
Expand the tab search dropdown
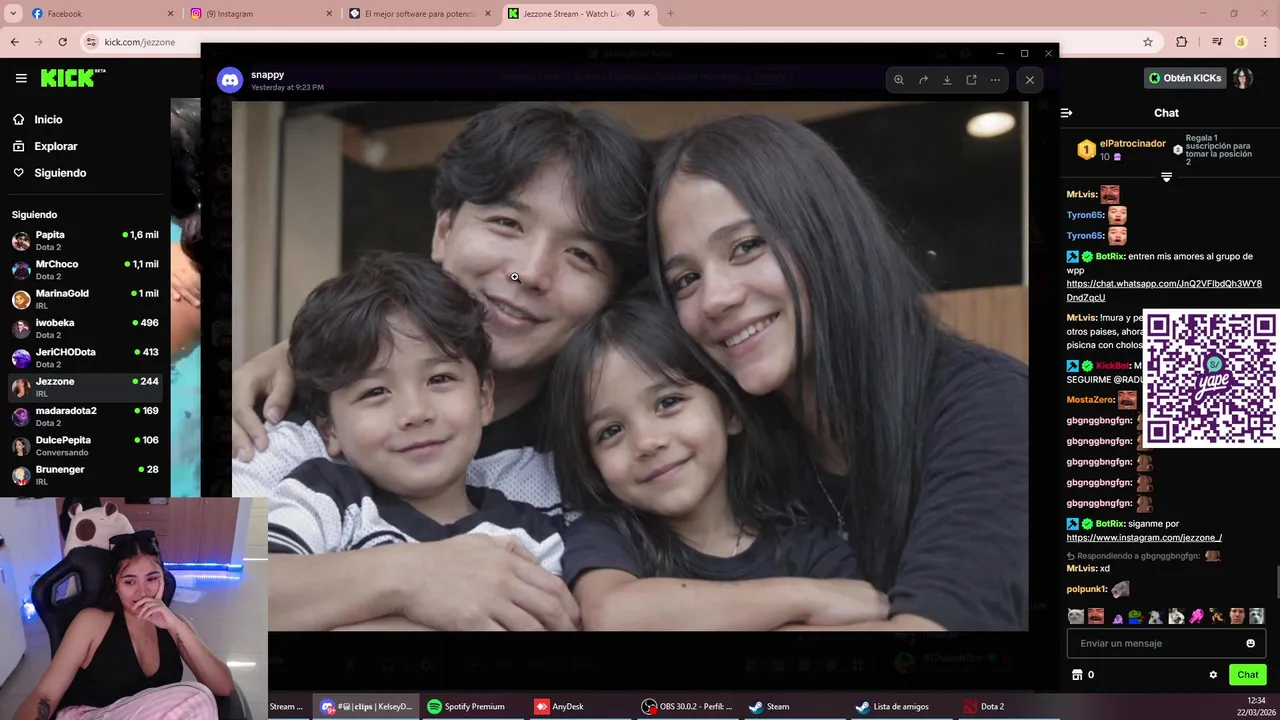pos(13,14)
